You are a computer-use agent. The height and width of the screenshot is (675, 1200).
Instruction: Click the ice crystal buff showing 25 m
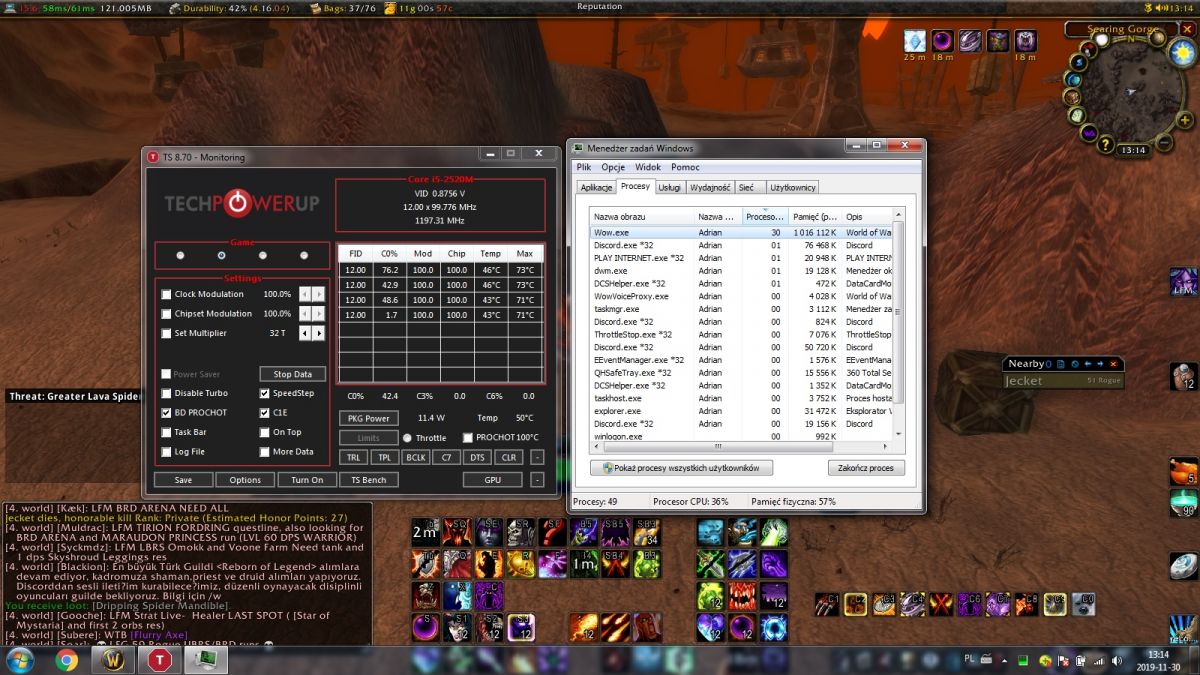point(914,41)
